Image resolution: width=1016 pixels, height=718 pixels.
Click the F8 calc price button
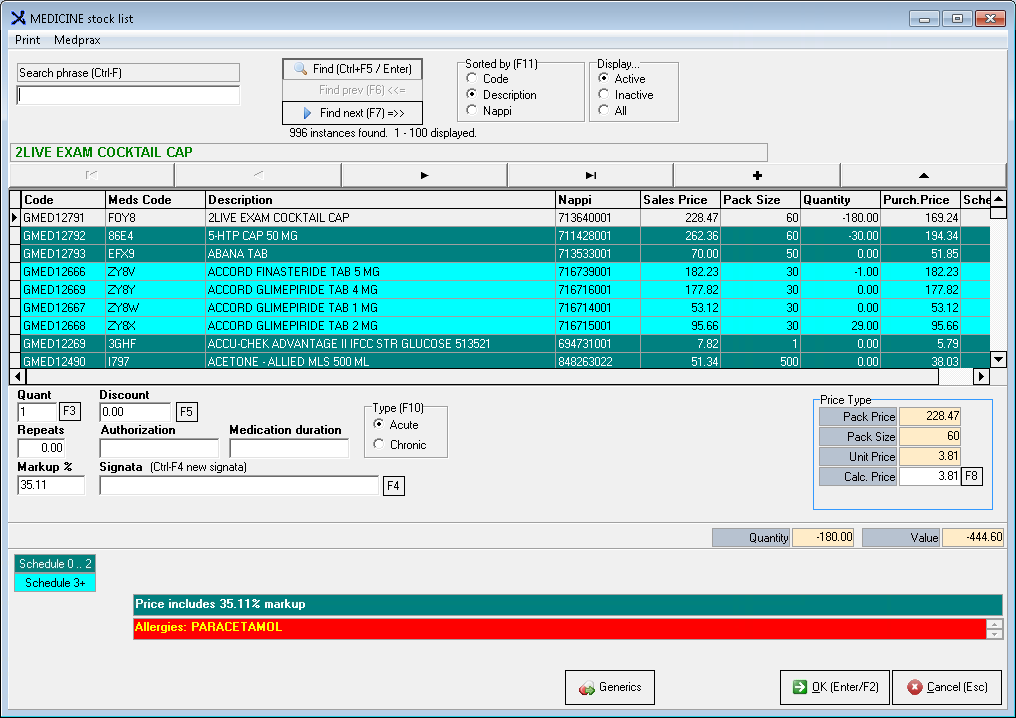971,476
